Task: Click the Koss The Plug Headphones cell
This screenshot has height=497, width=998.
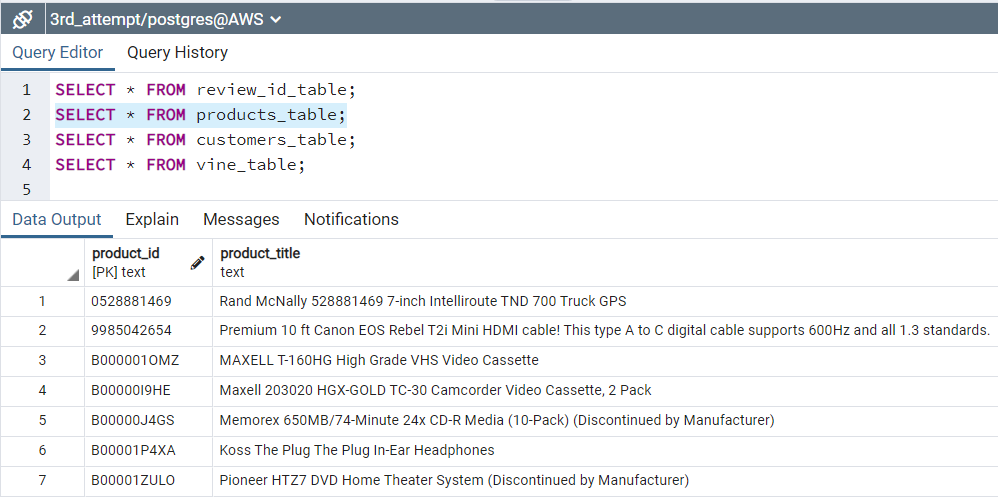Action: 605,451
